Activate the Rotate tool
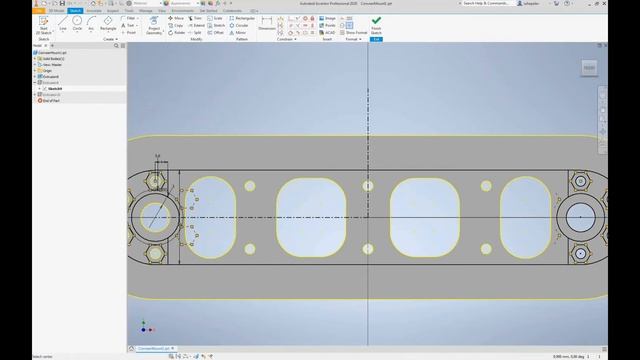This screenshot has width=640, height=360. (176, 32)
